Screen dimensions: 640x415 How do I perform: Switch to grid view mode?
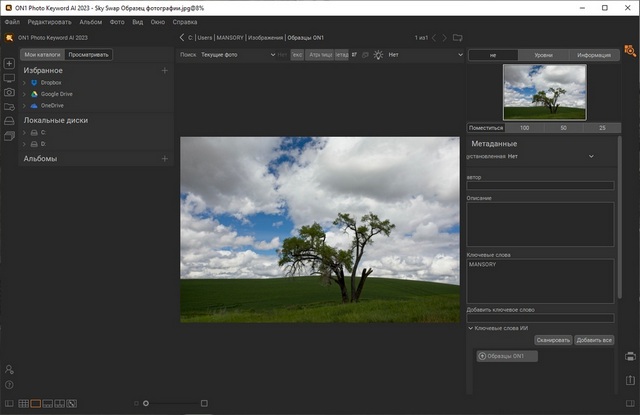pyautogui.click(x=23, y=403)
